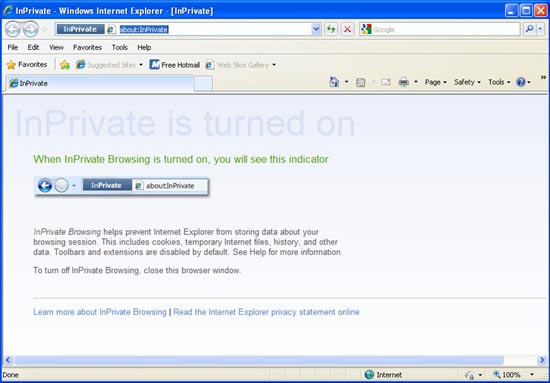Click the Internet security zone indicator
550x383 pixels.
[x=383, y=375]
